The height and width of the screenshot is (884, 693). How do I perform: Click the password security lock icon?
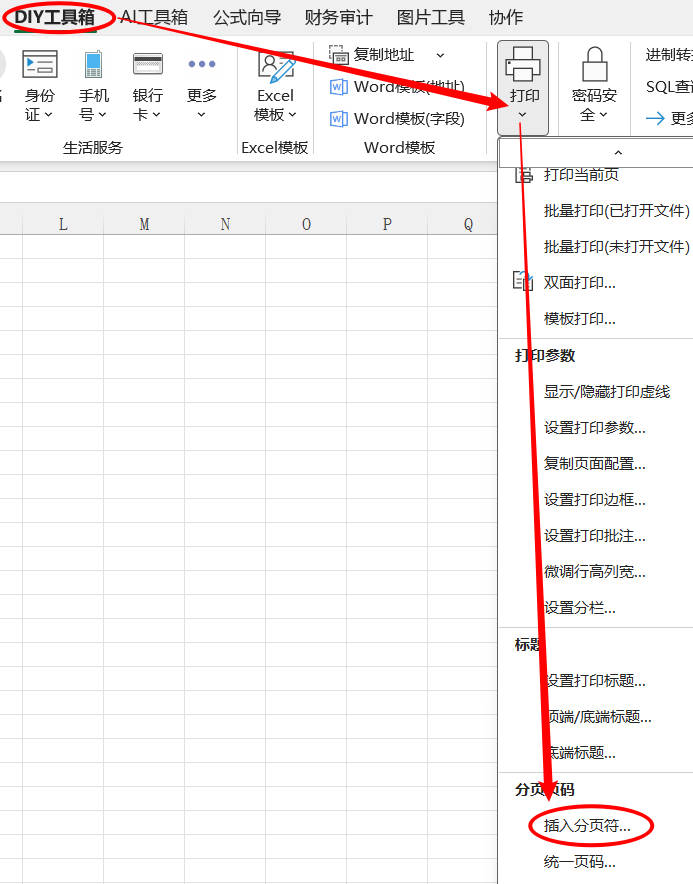tap(594, 64)
